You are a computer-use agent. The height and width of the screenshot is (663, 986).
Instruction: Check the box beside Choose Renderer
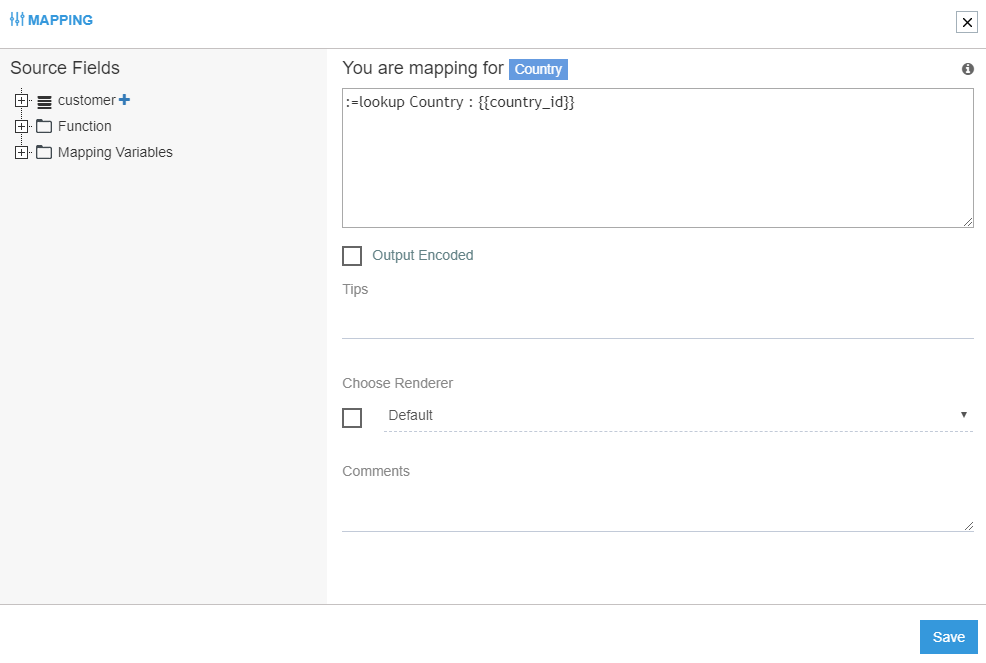tap(352, 418)
